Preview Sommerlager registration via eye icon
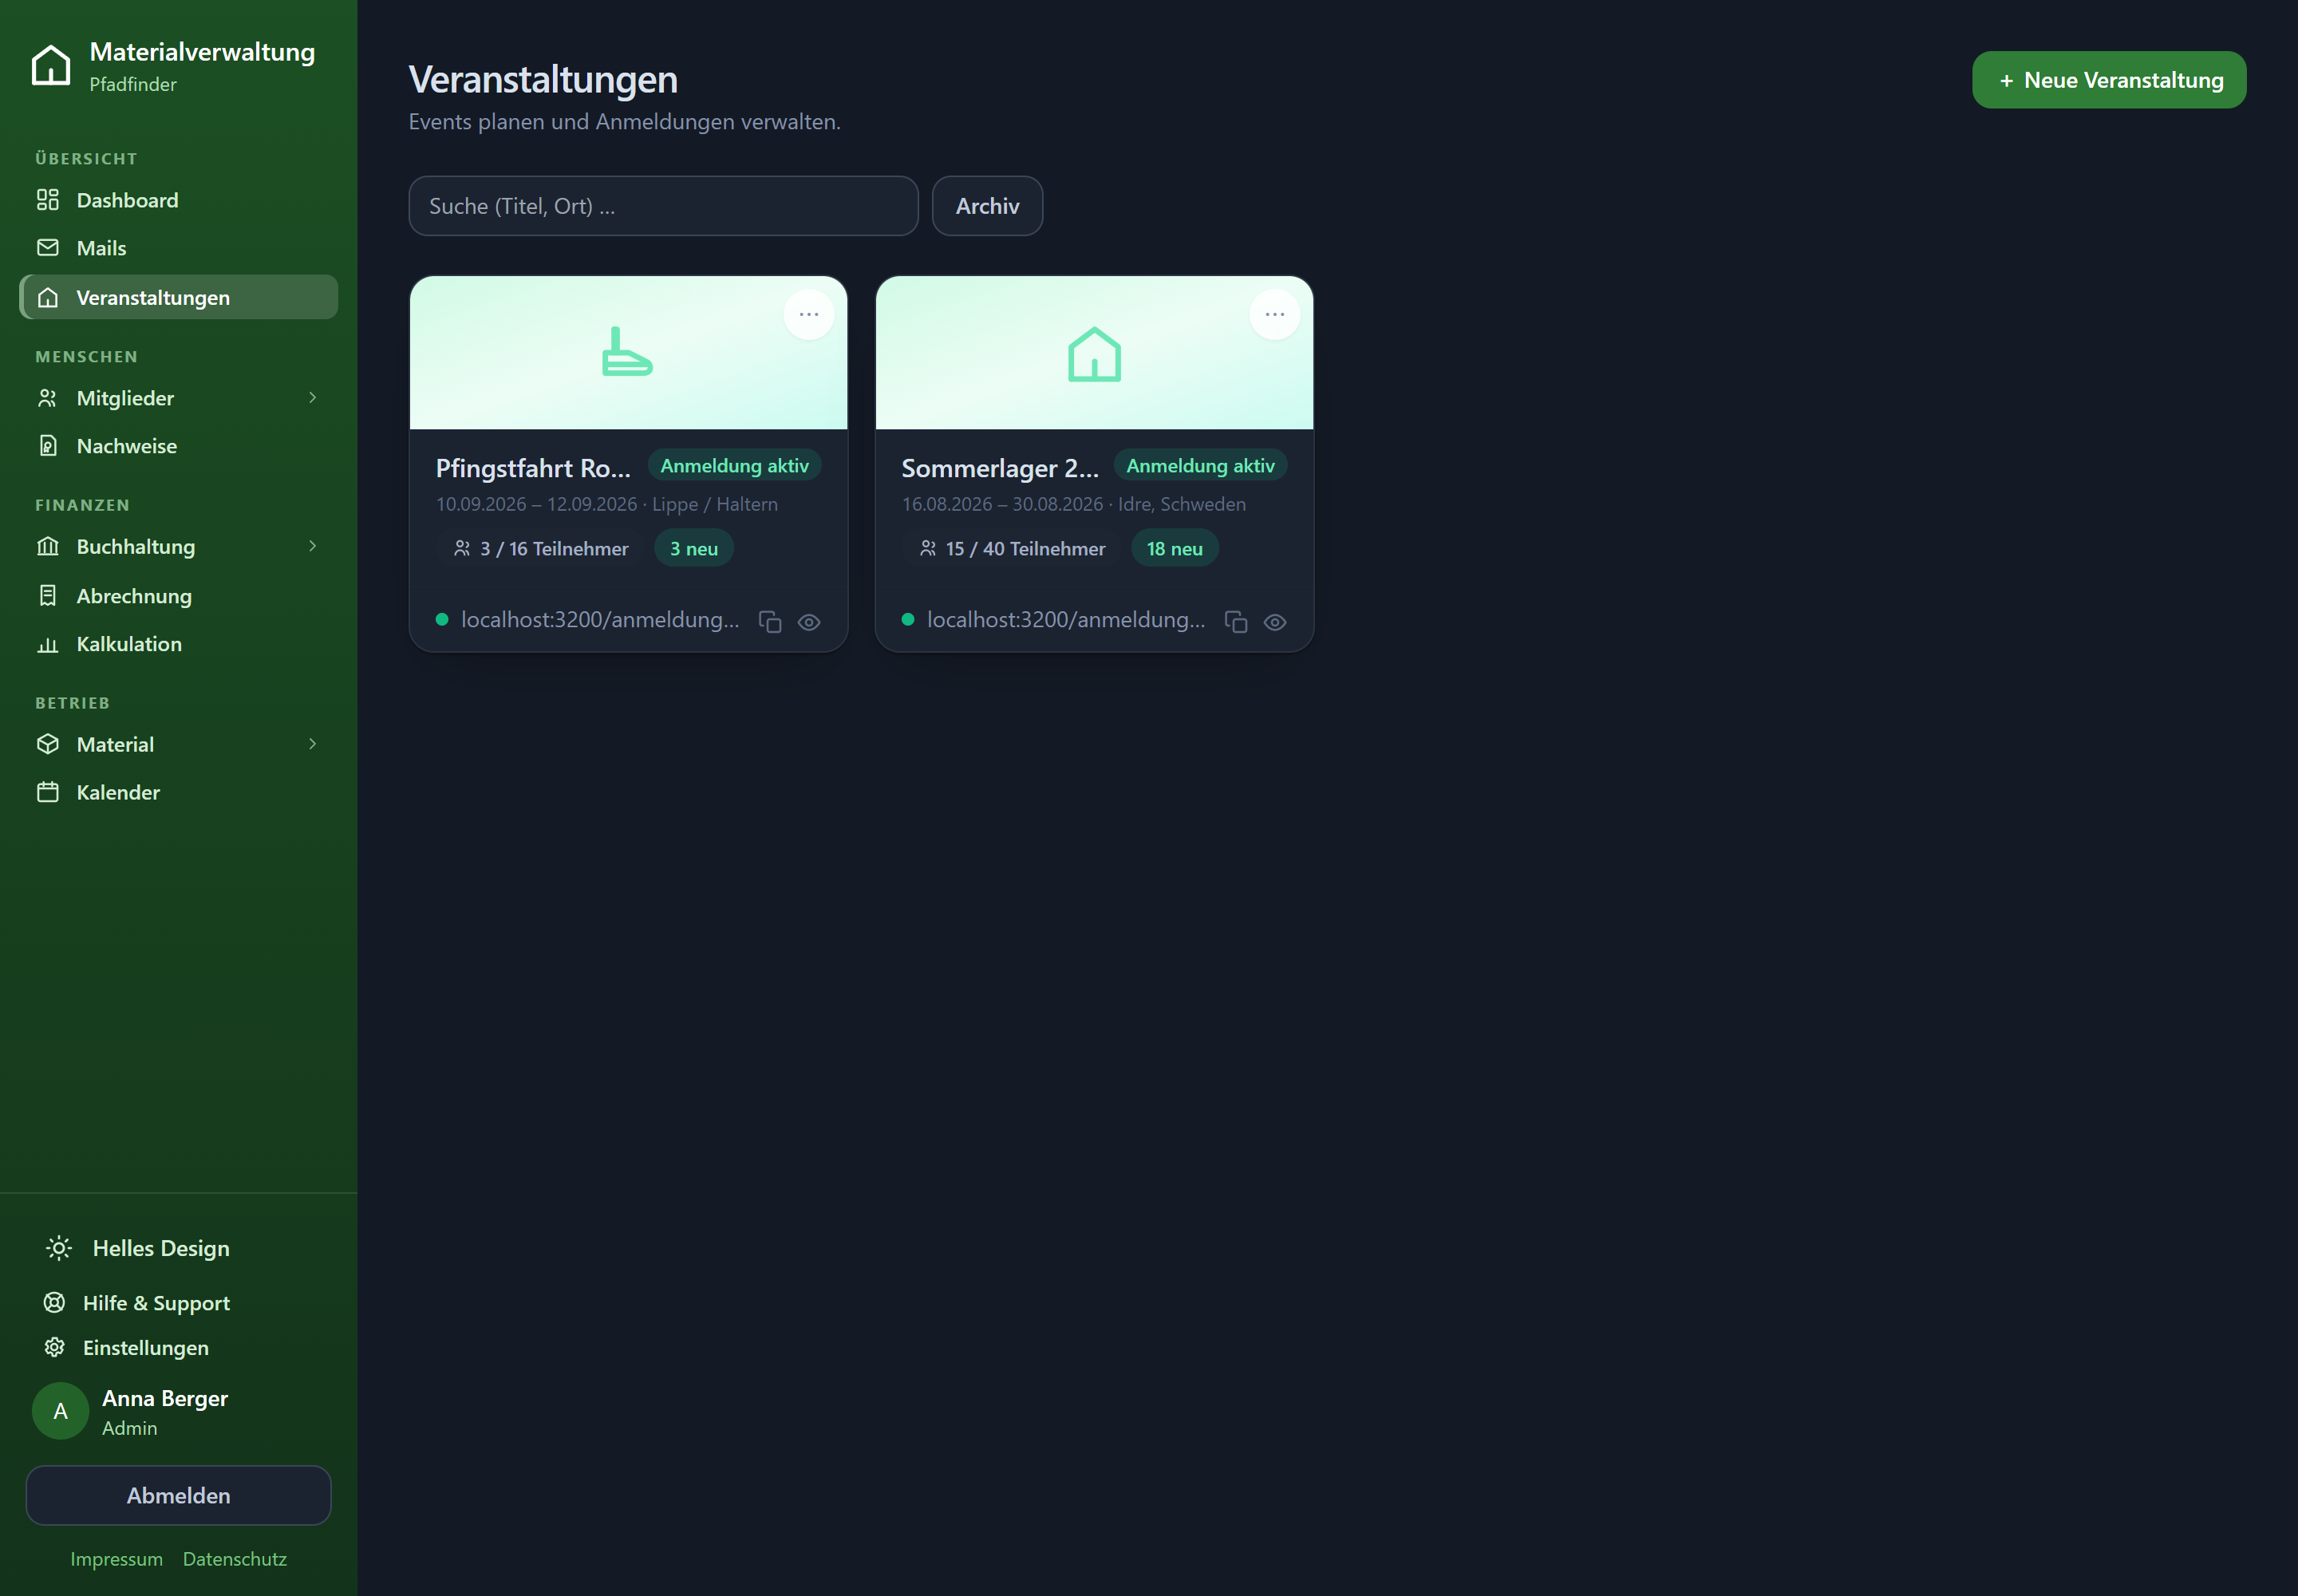This screenshot has width=2298, height=1596. point(1275,622)
